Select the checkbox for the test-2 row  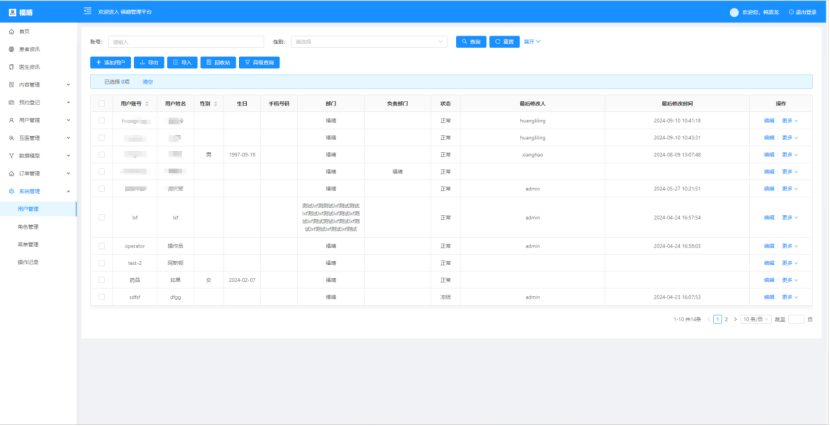101,263
